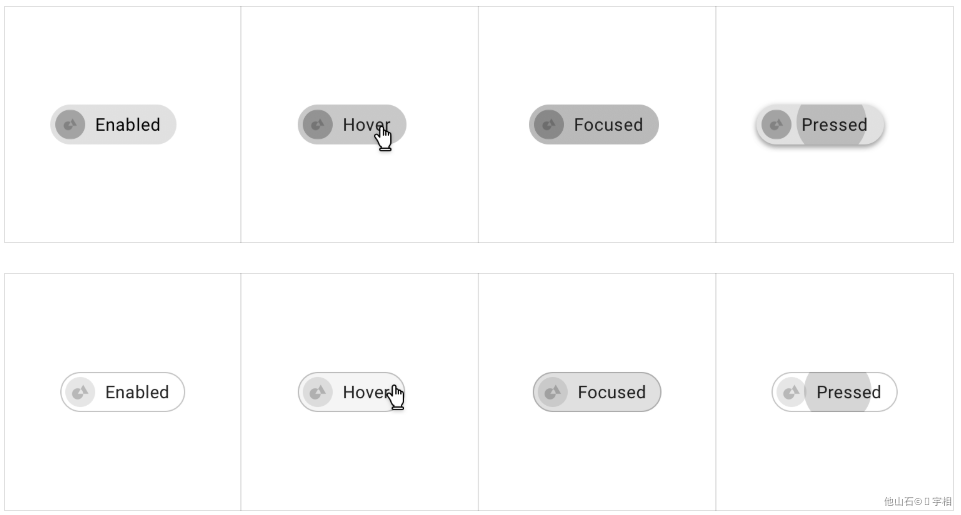Screen dimensions: 961x515
Task: Choose the outlined Hover chip label
Action: click(x=366, y=392)
